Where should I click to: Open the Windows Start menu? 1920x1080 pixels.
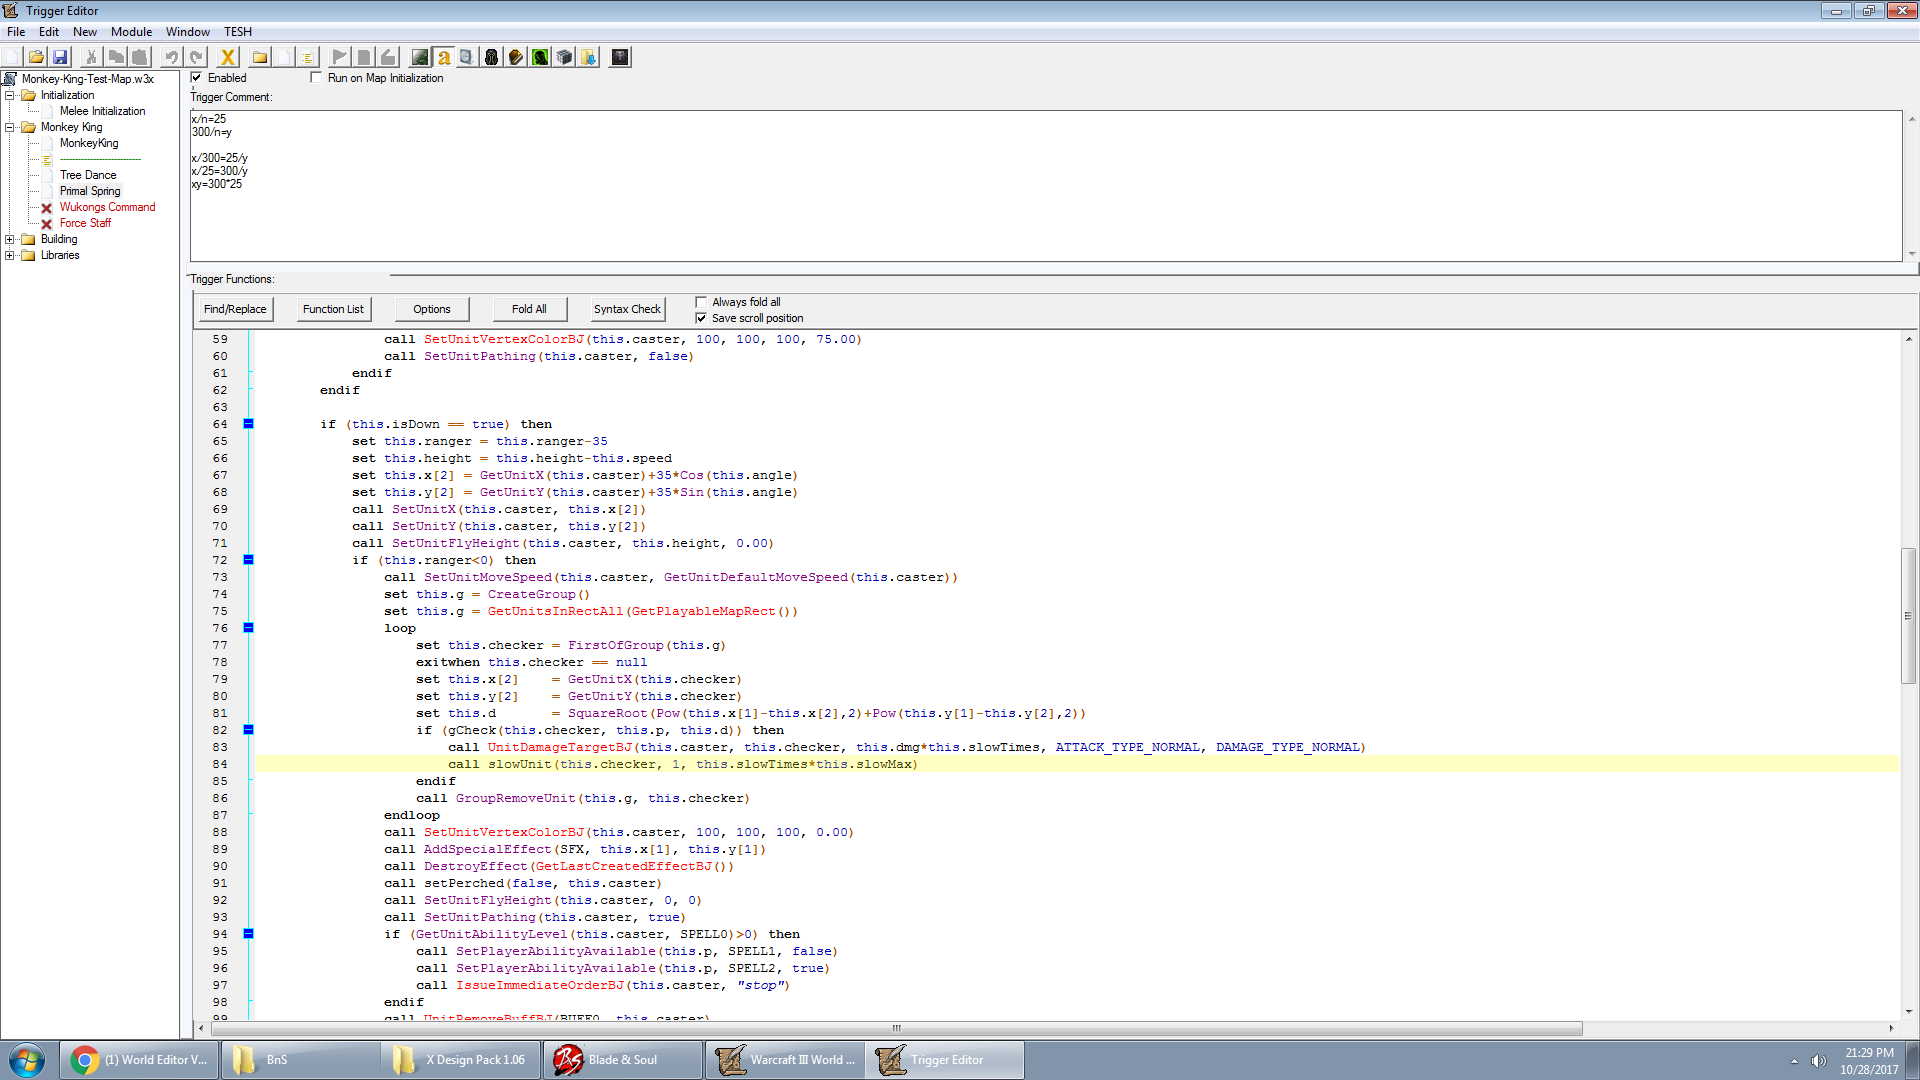coord(27,1060)
